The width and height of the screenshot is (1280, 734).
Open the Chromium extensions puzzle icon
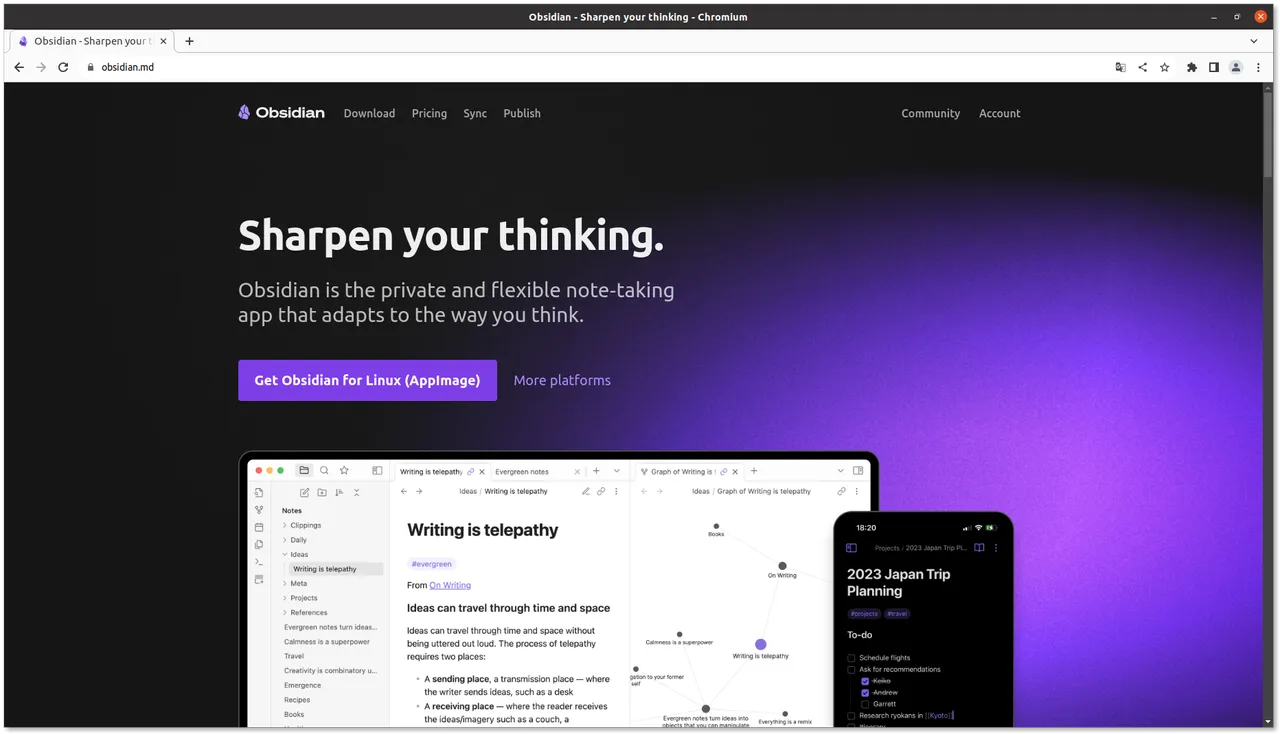click(1191, 67)
